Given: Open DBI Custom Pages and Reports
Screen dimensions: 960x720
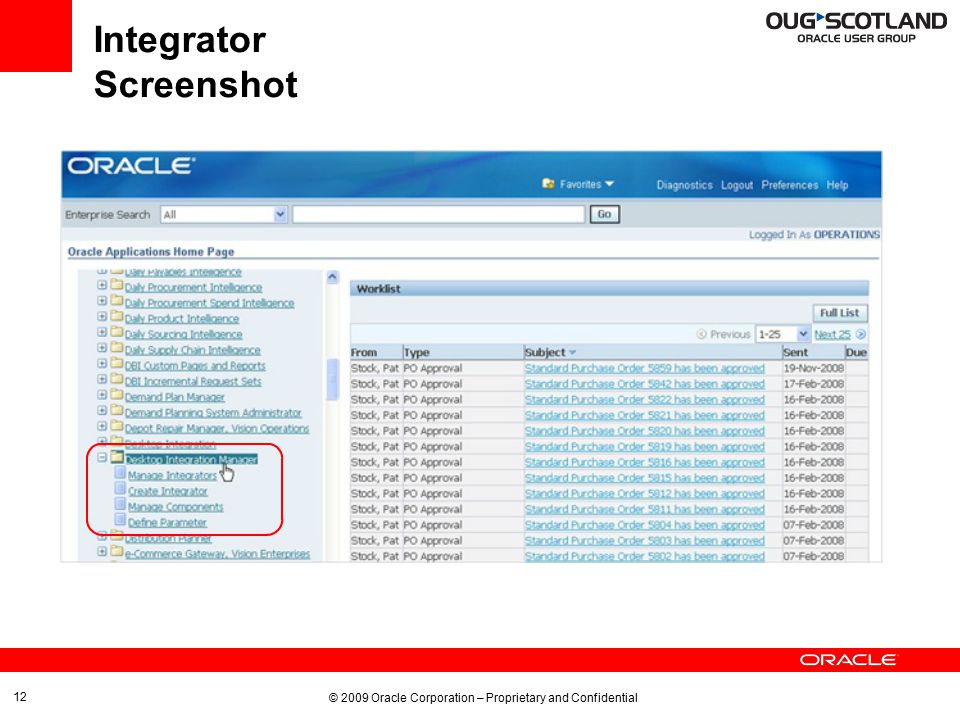Looking at the screenshot, I should (x=195, y=366).
